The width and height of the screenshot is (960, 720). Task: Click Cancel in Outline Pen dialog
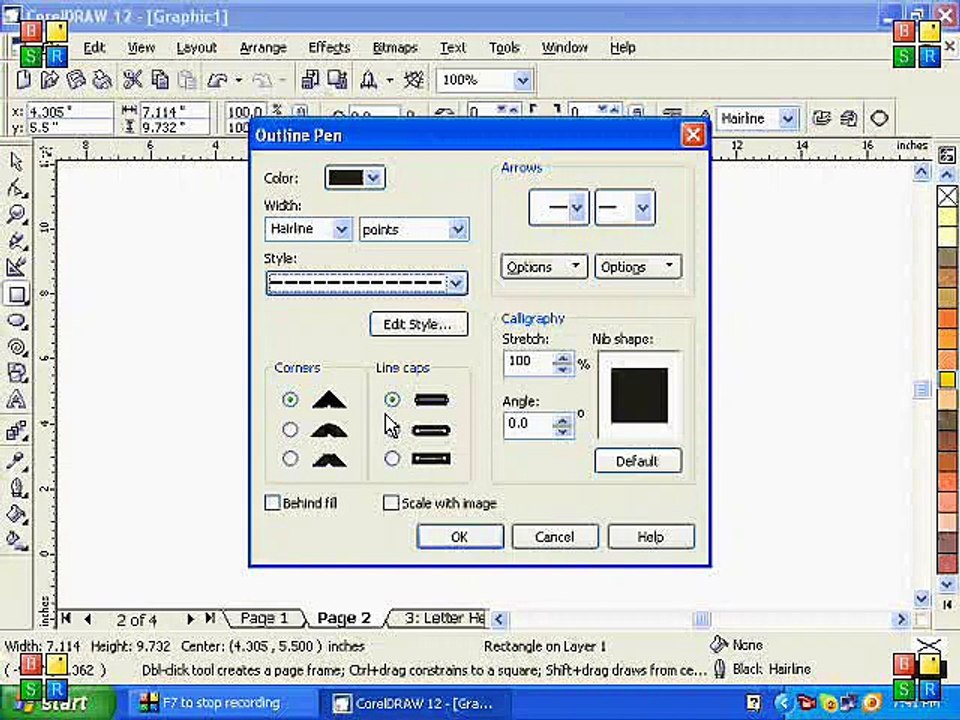[555, 537]
